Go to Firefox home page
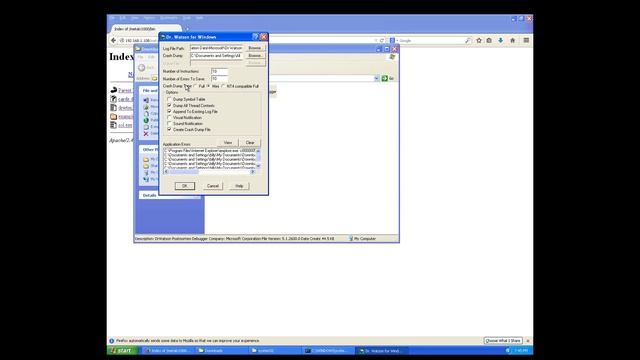Screen dimensions: 640x360 pyautogui.click(x=513, y=40)
